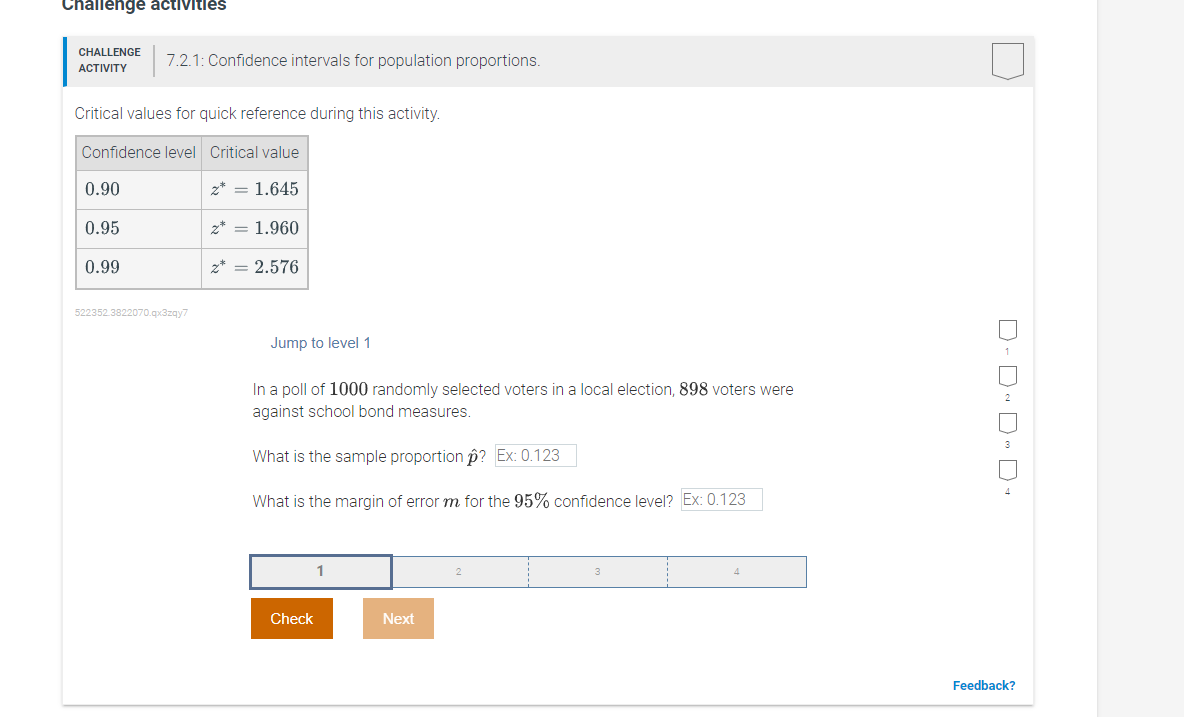The height and width of the screenshot is (717, 1184).
Task: Click the completion badge beside the activity title
Action: coord(1008,60)
